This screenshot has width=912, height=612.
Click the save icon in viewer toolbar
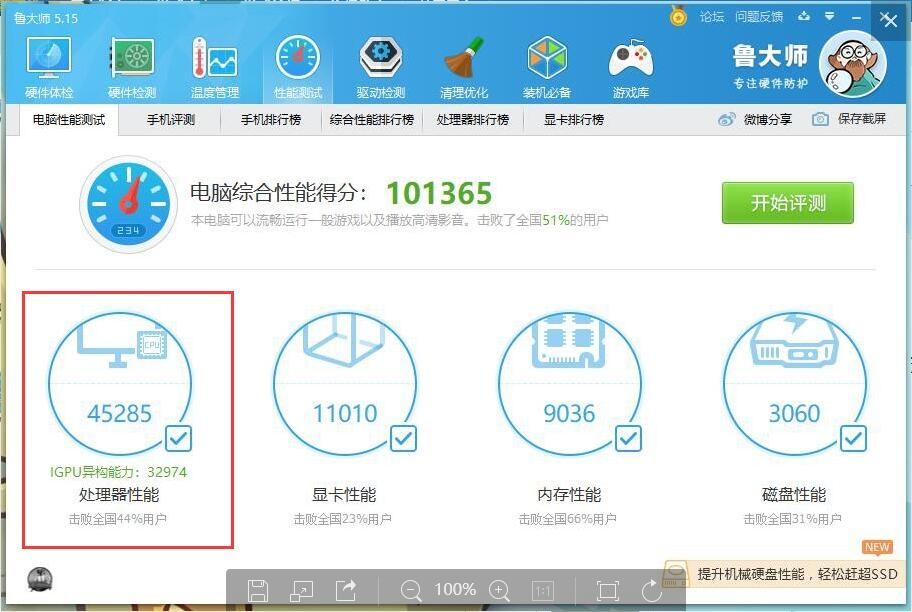(x=258, y=591)
